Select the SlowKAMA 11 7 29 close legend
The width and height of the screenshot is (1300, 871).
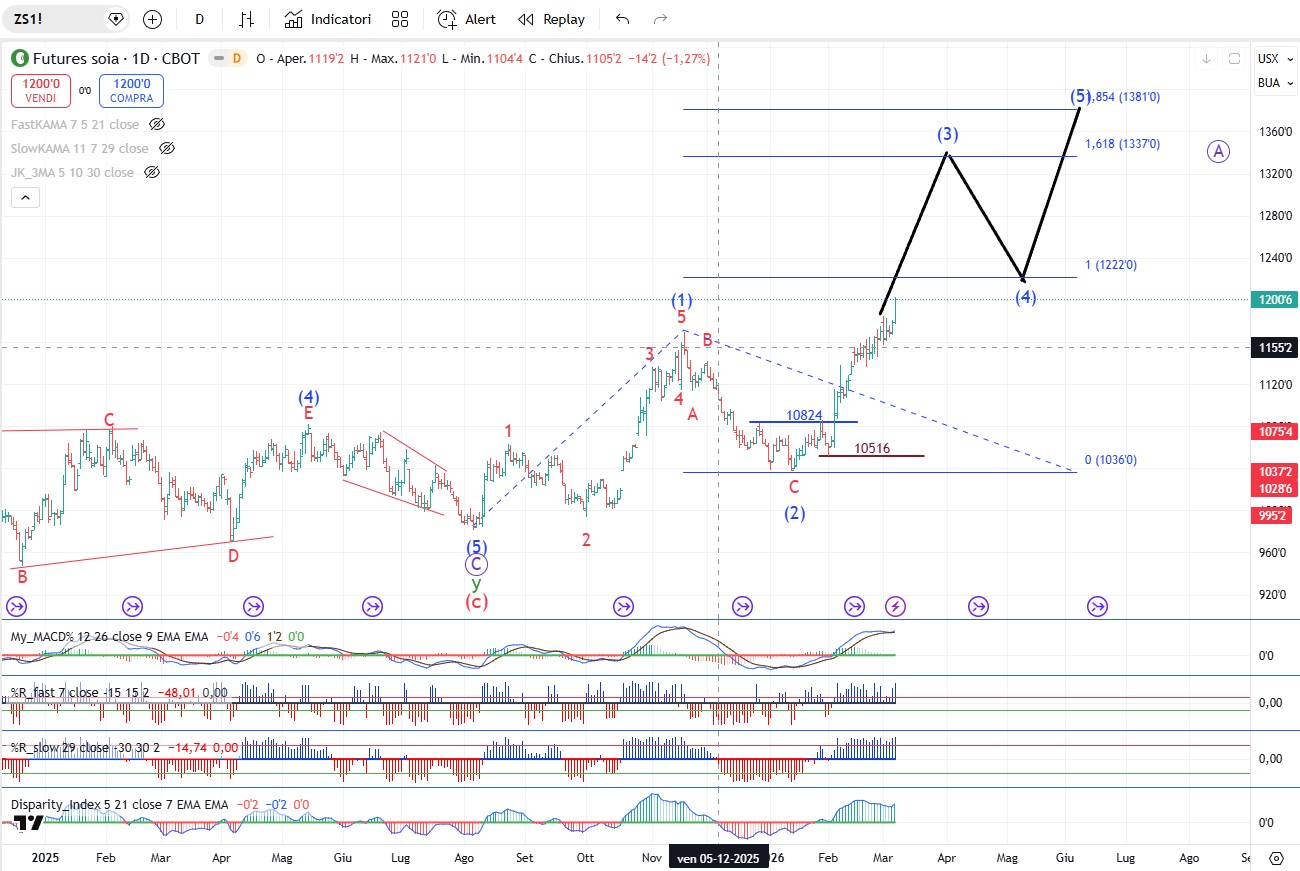pyautogui.click(x=80, y=148)
